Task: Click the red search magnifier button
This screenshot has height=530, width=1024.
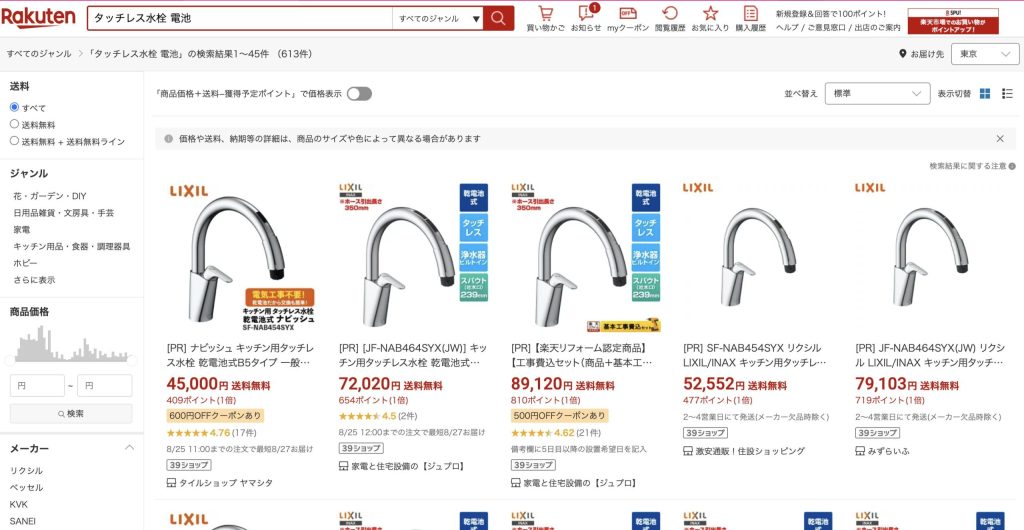Action: 498,18
